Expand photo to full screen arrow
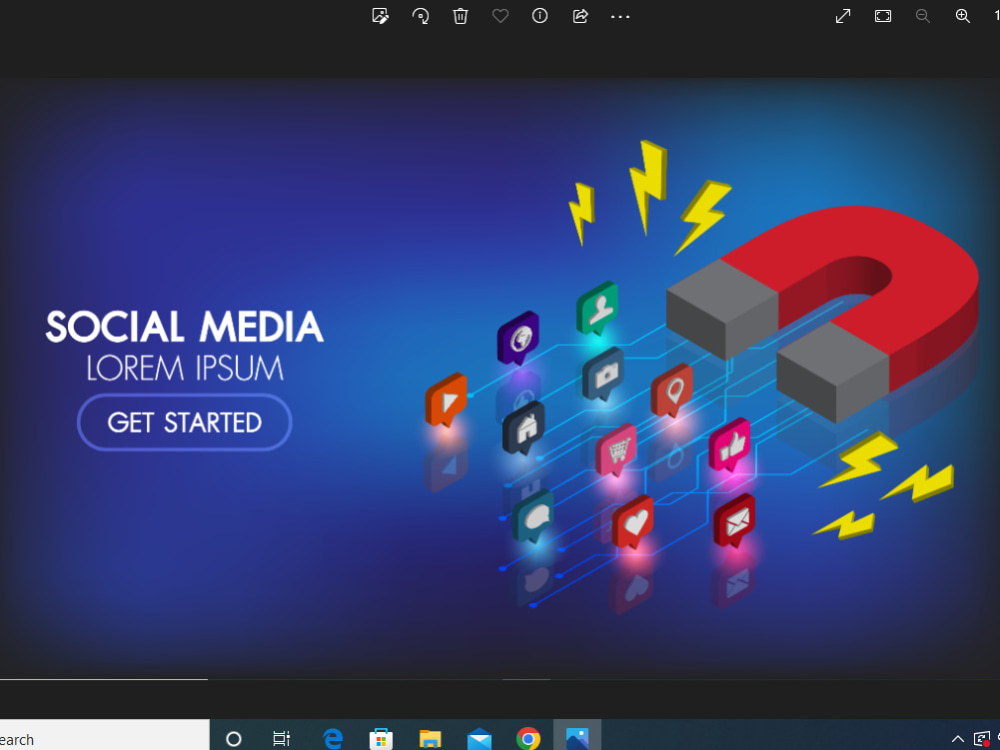This screenshot has width=1000, height=750. 843,16
